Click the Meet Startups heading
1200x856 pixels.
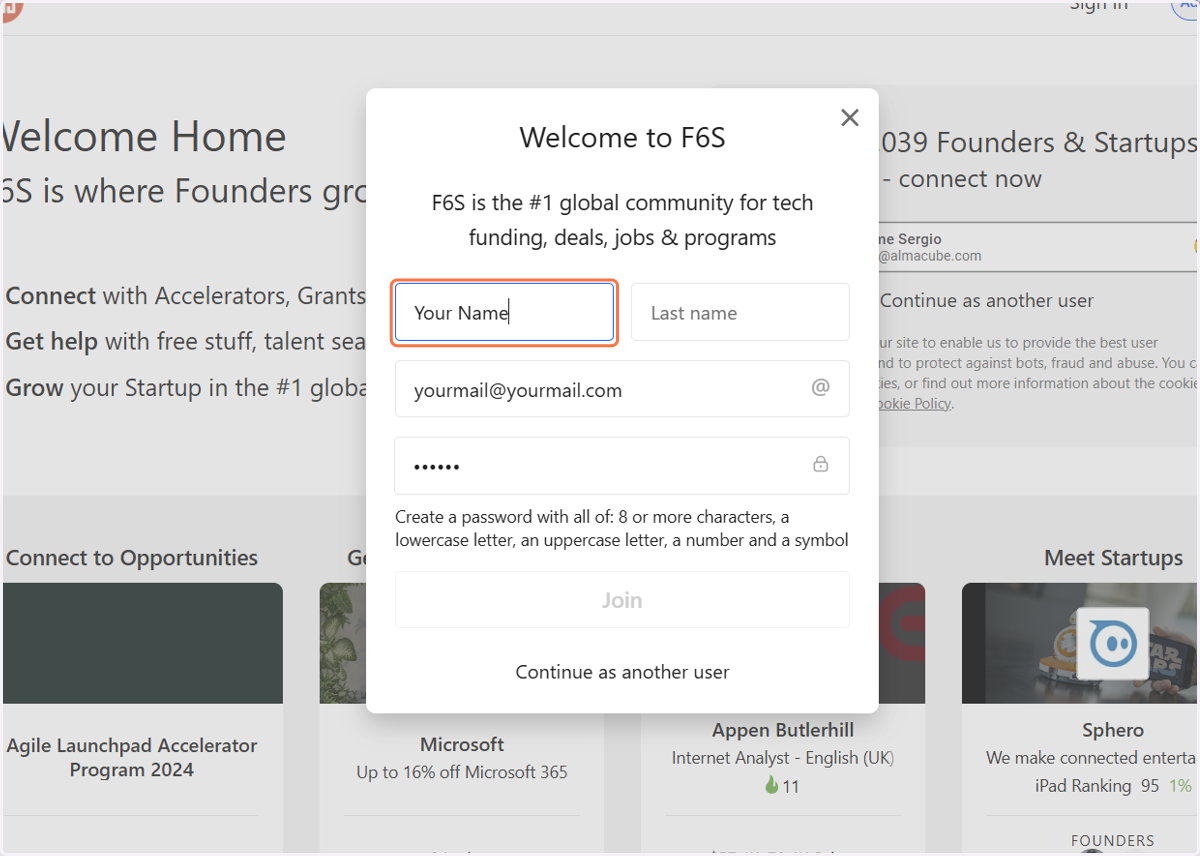[x=1114, y=558]
